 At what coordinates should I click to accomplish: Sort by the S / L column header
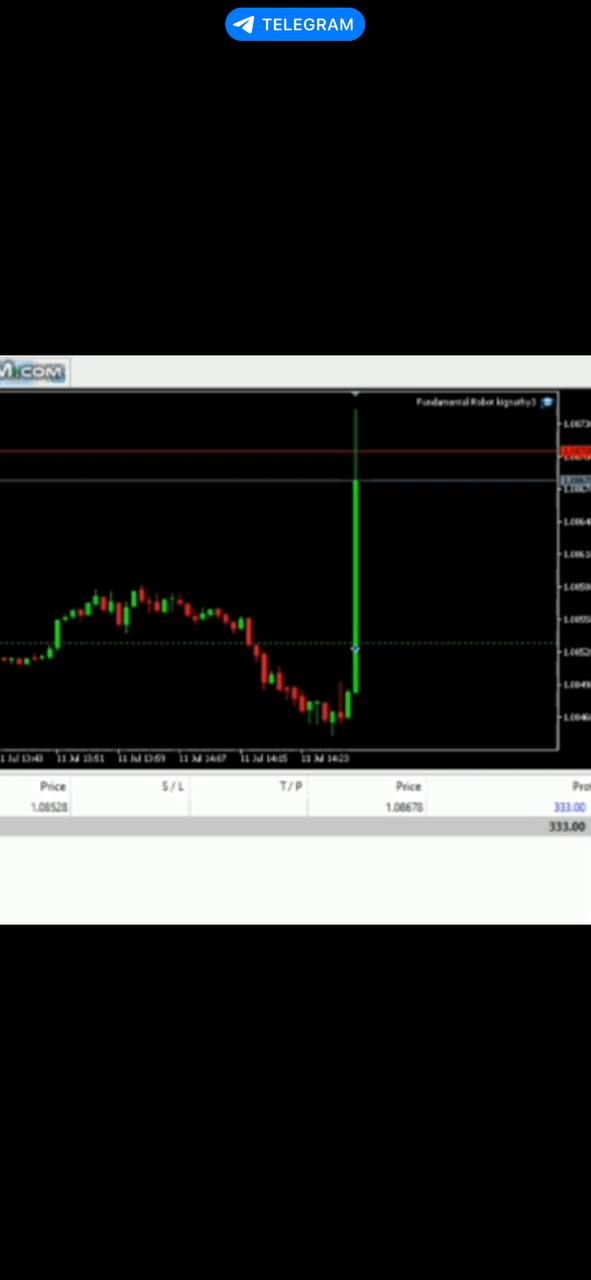click(173, 787)
